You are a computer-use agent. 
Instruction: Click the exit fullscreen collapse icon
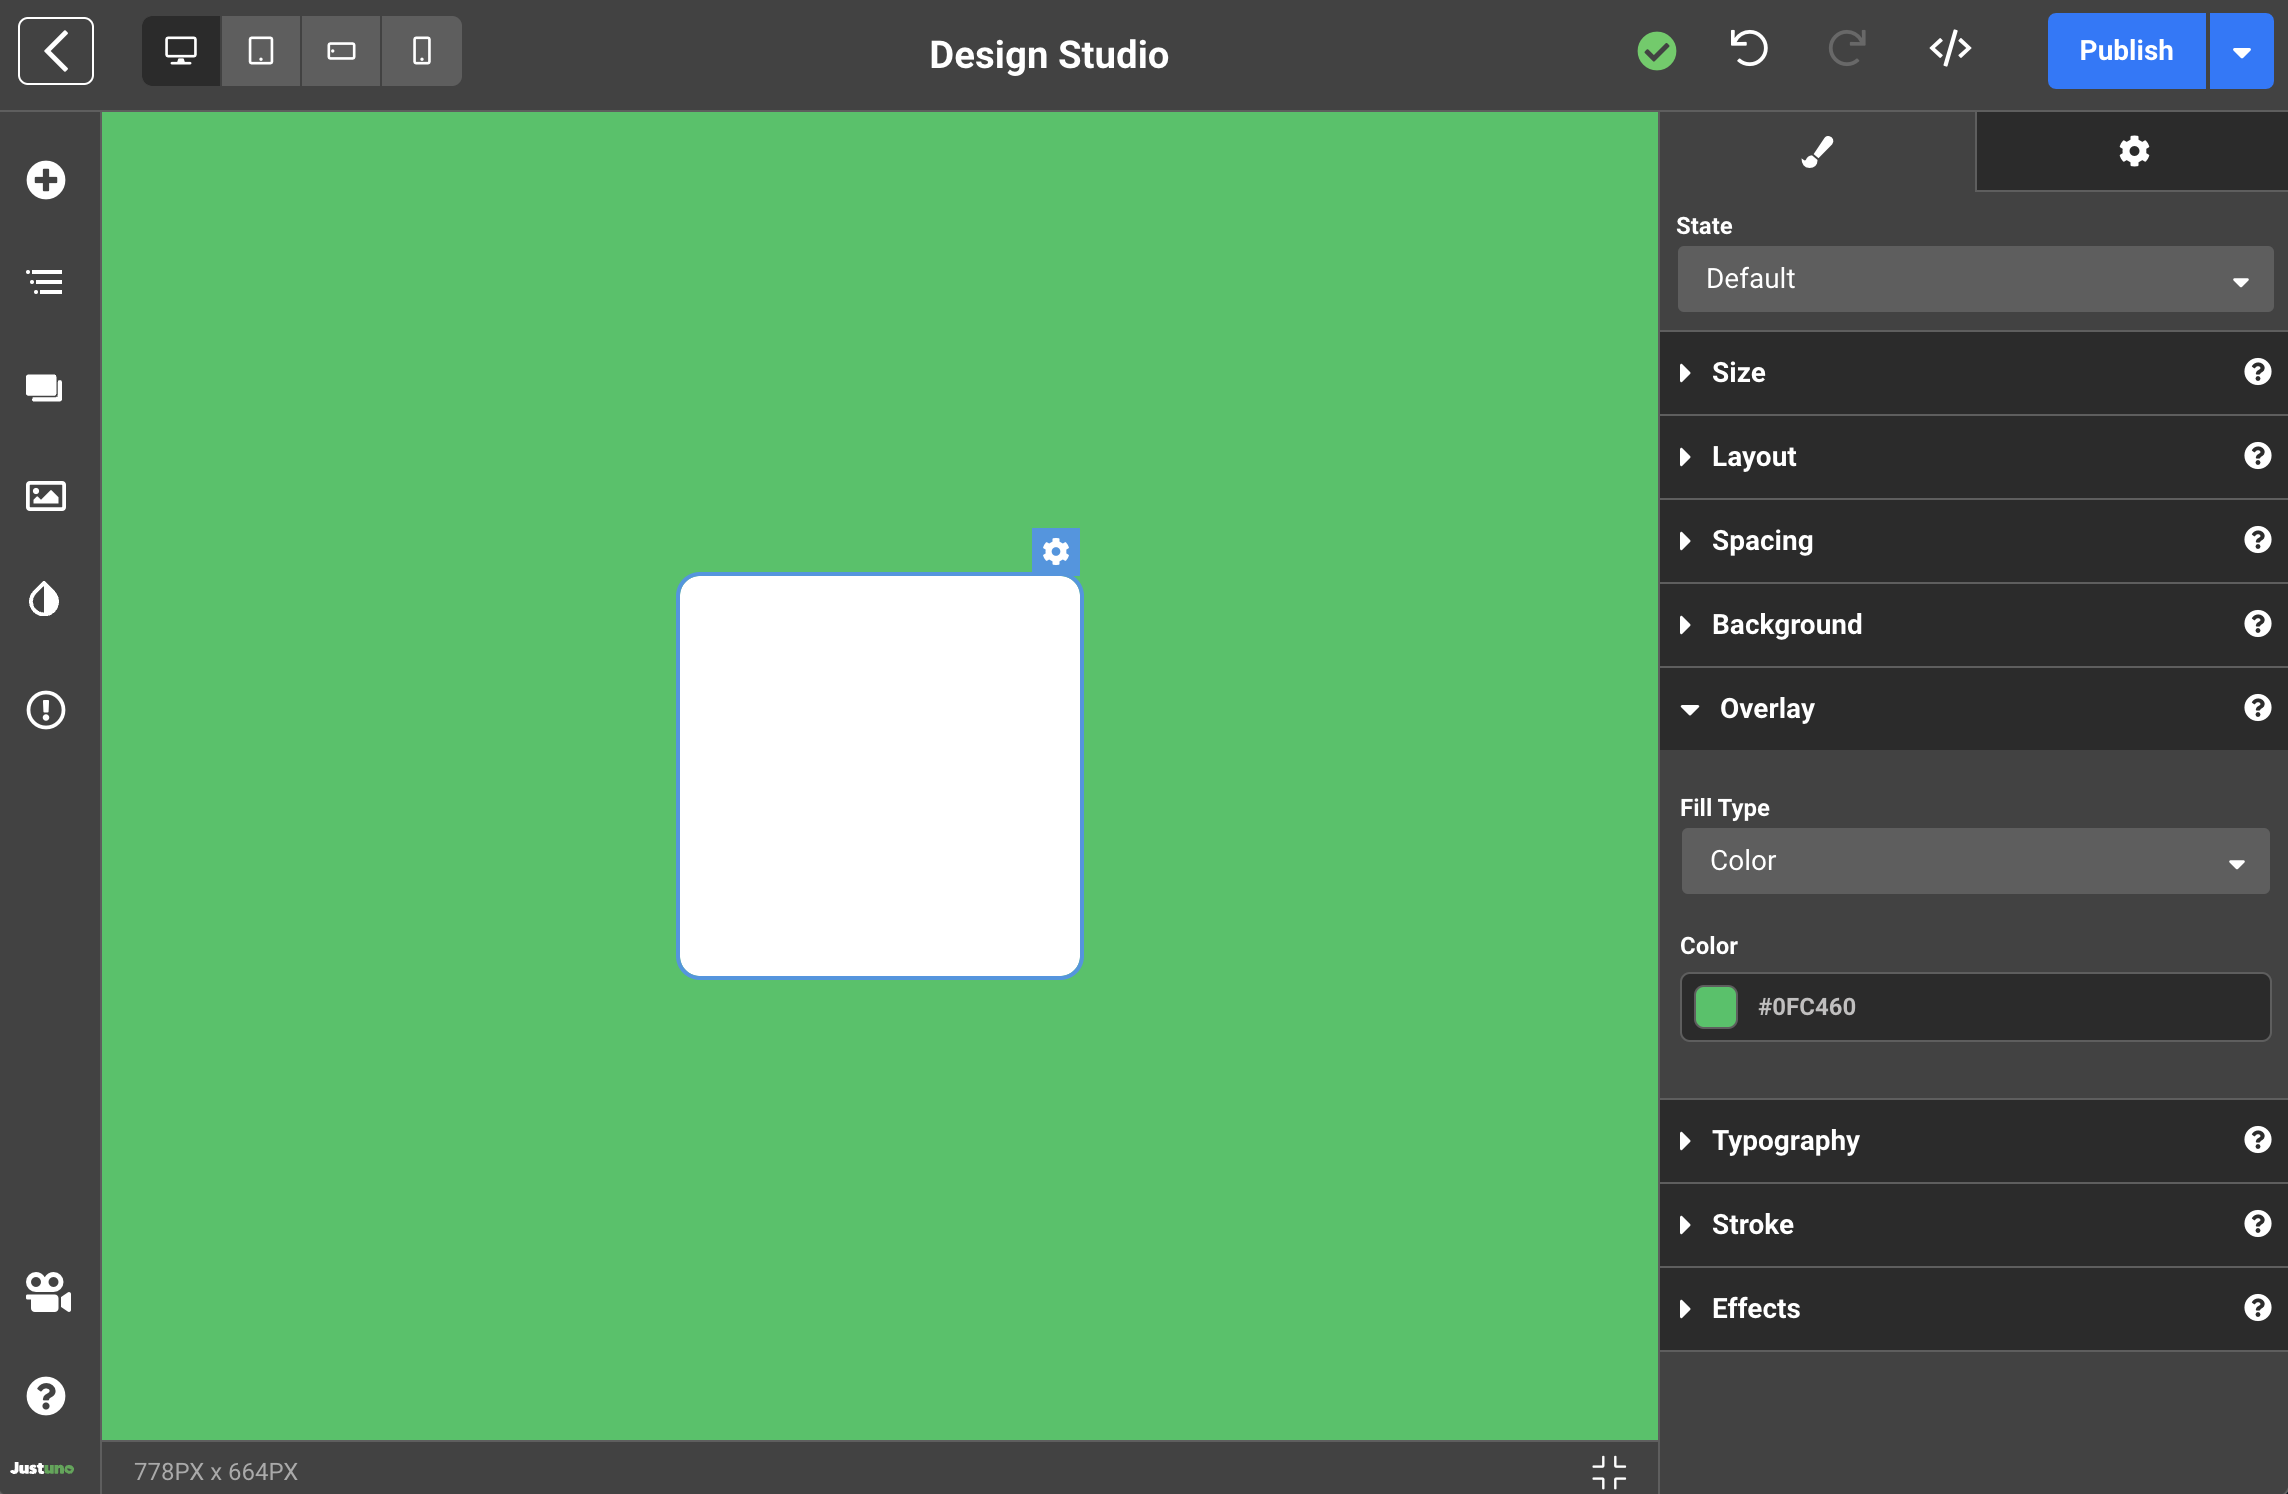click(1609, 1471)
